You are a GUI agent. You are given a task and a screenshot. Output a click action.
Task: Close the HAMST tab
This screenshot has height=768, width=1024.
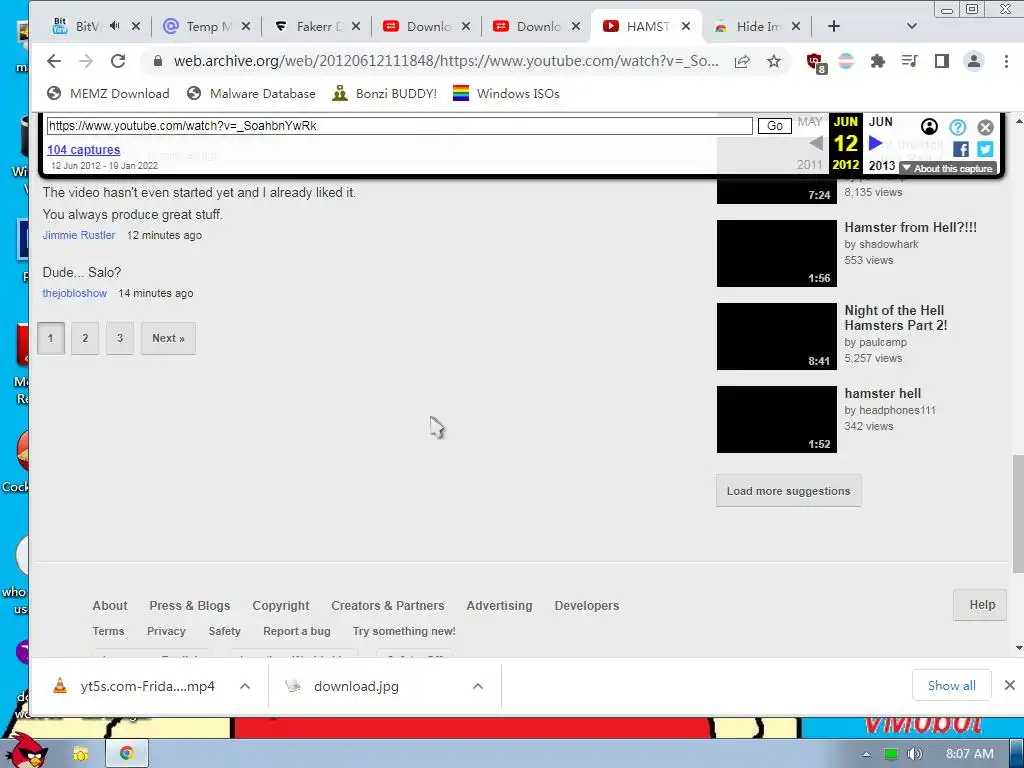coord(686,26)
